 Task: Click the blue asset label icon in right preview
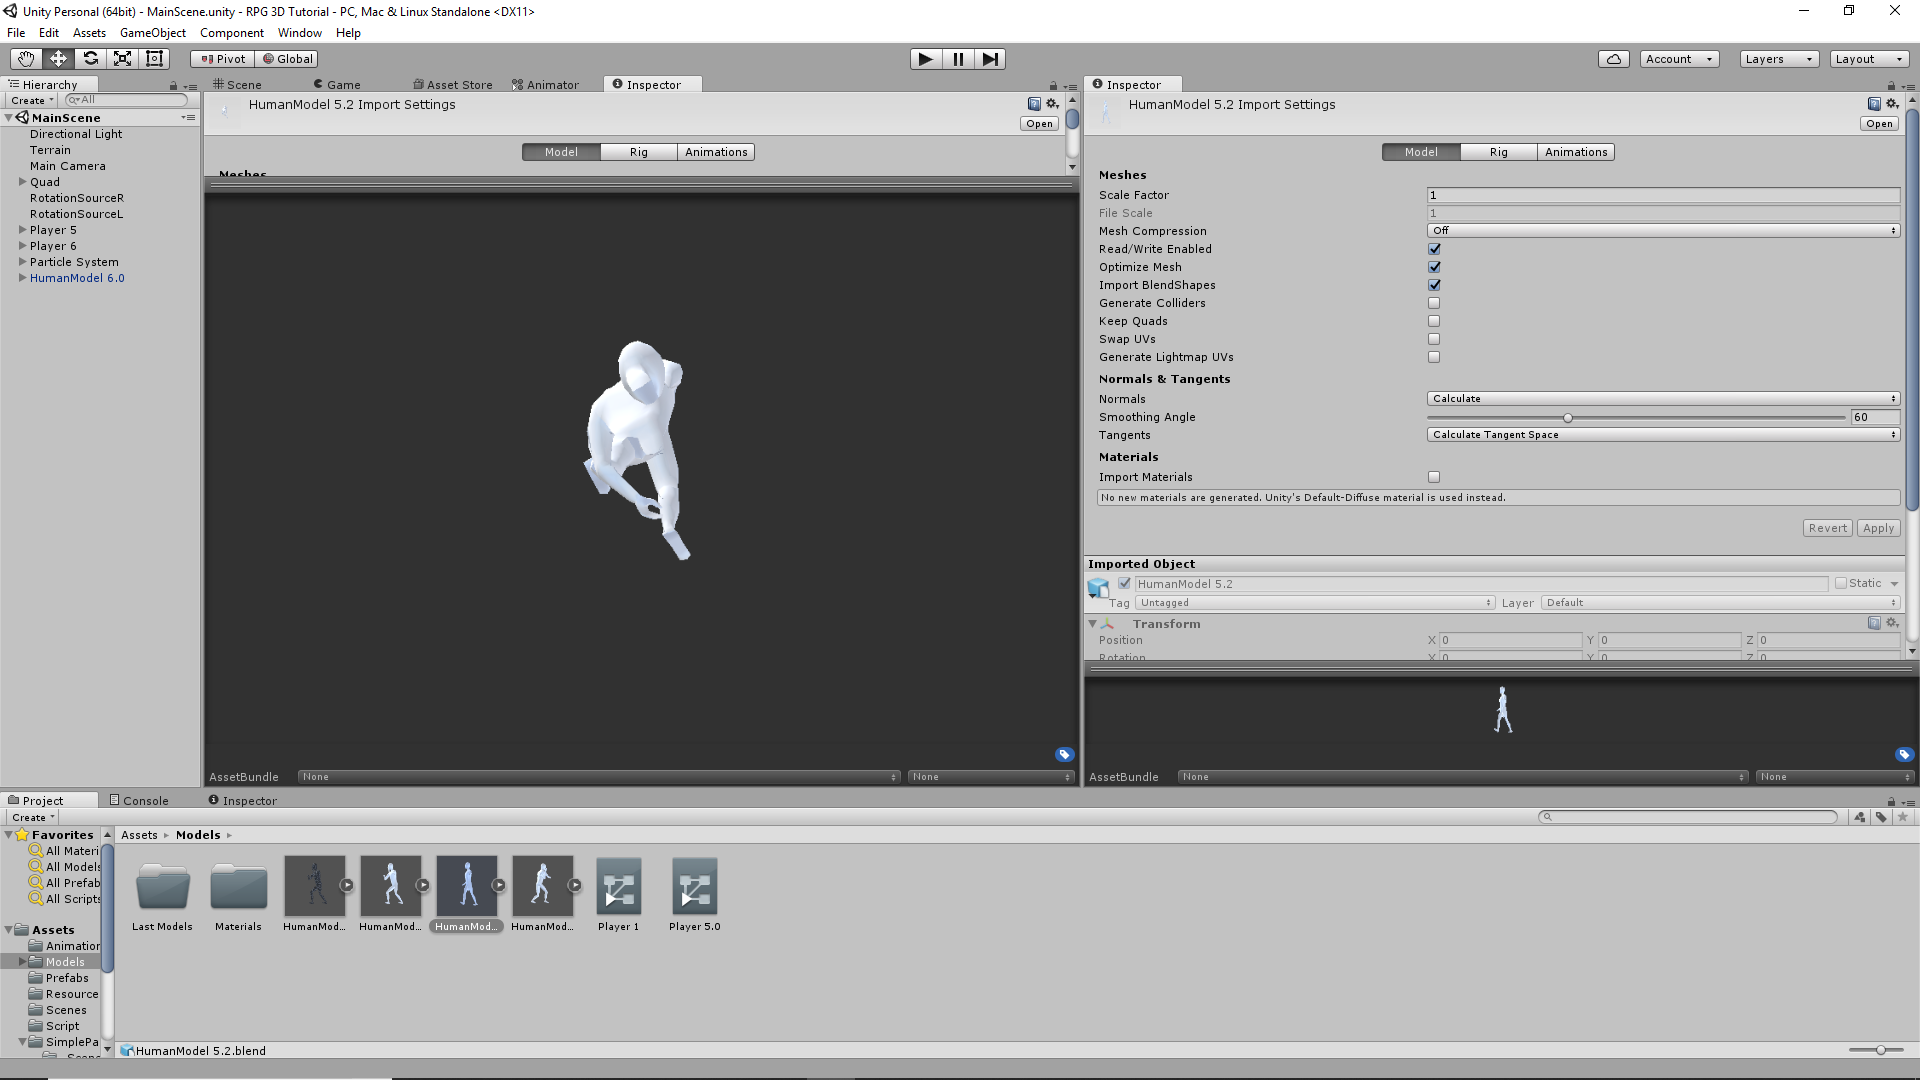1904,755
